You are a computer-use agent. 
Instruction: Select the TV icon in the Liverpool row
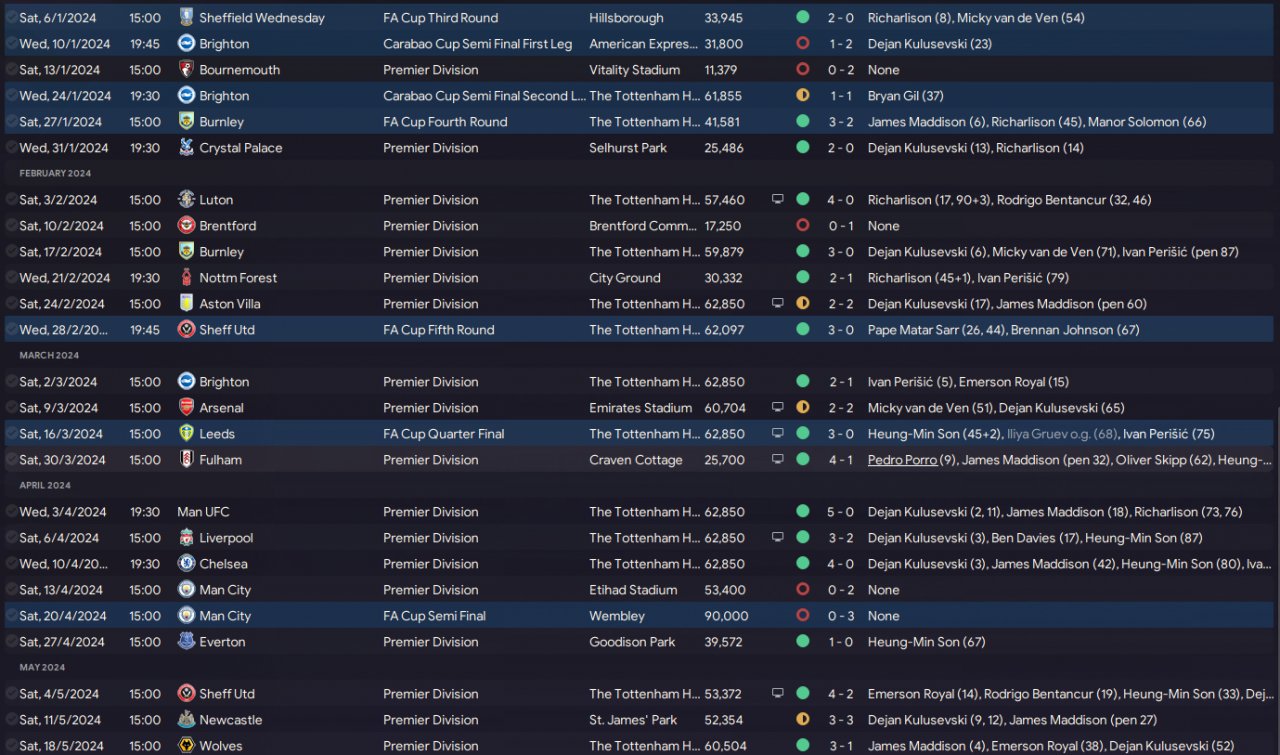pos(777,538)
